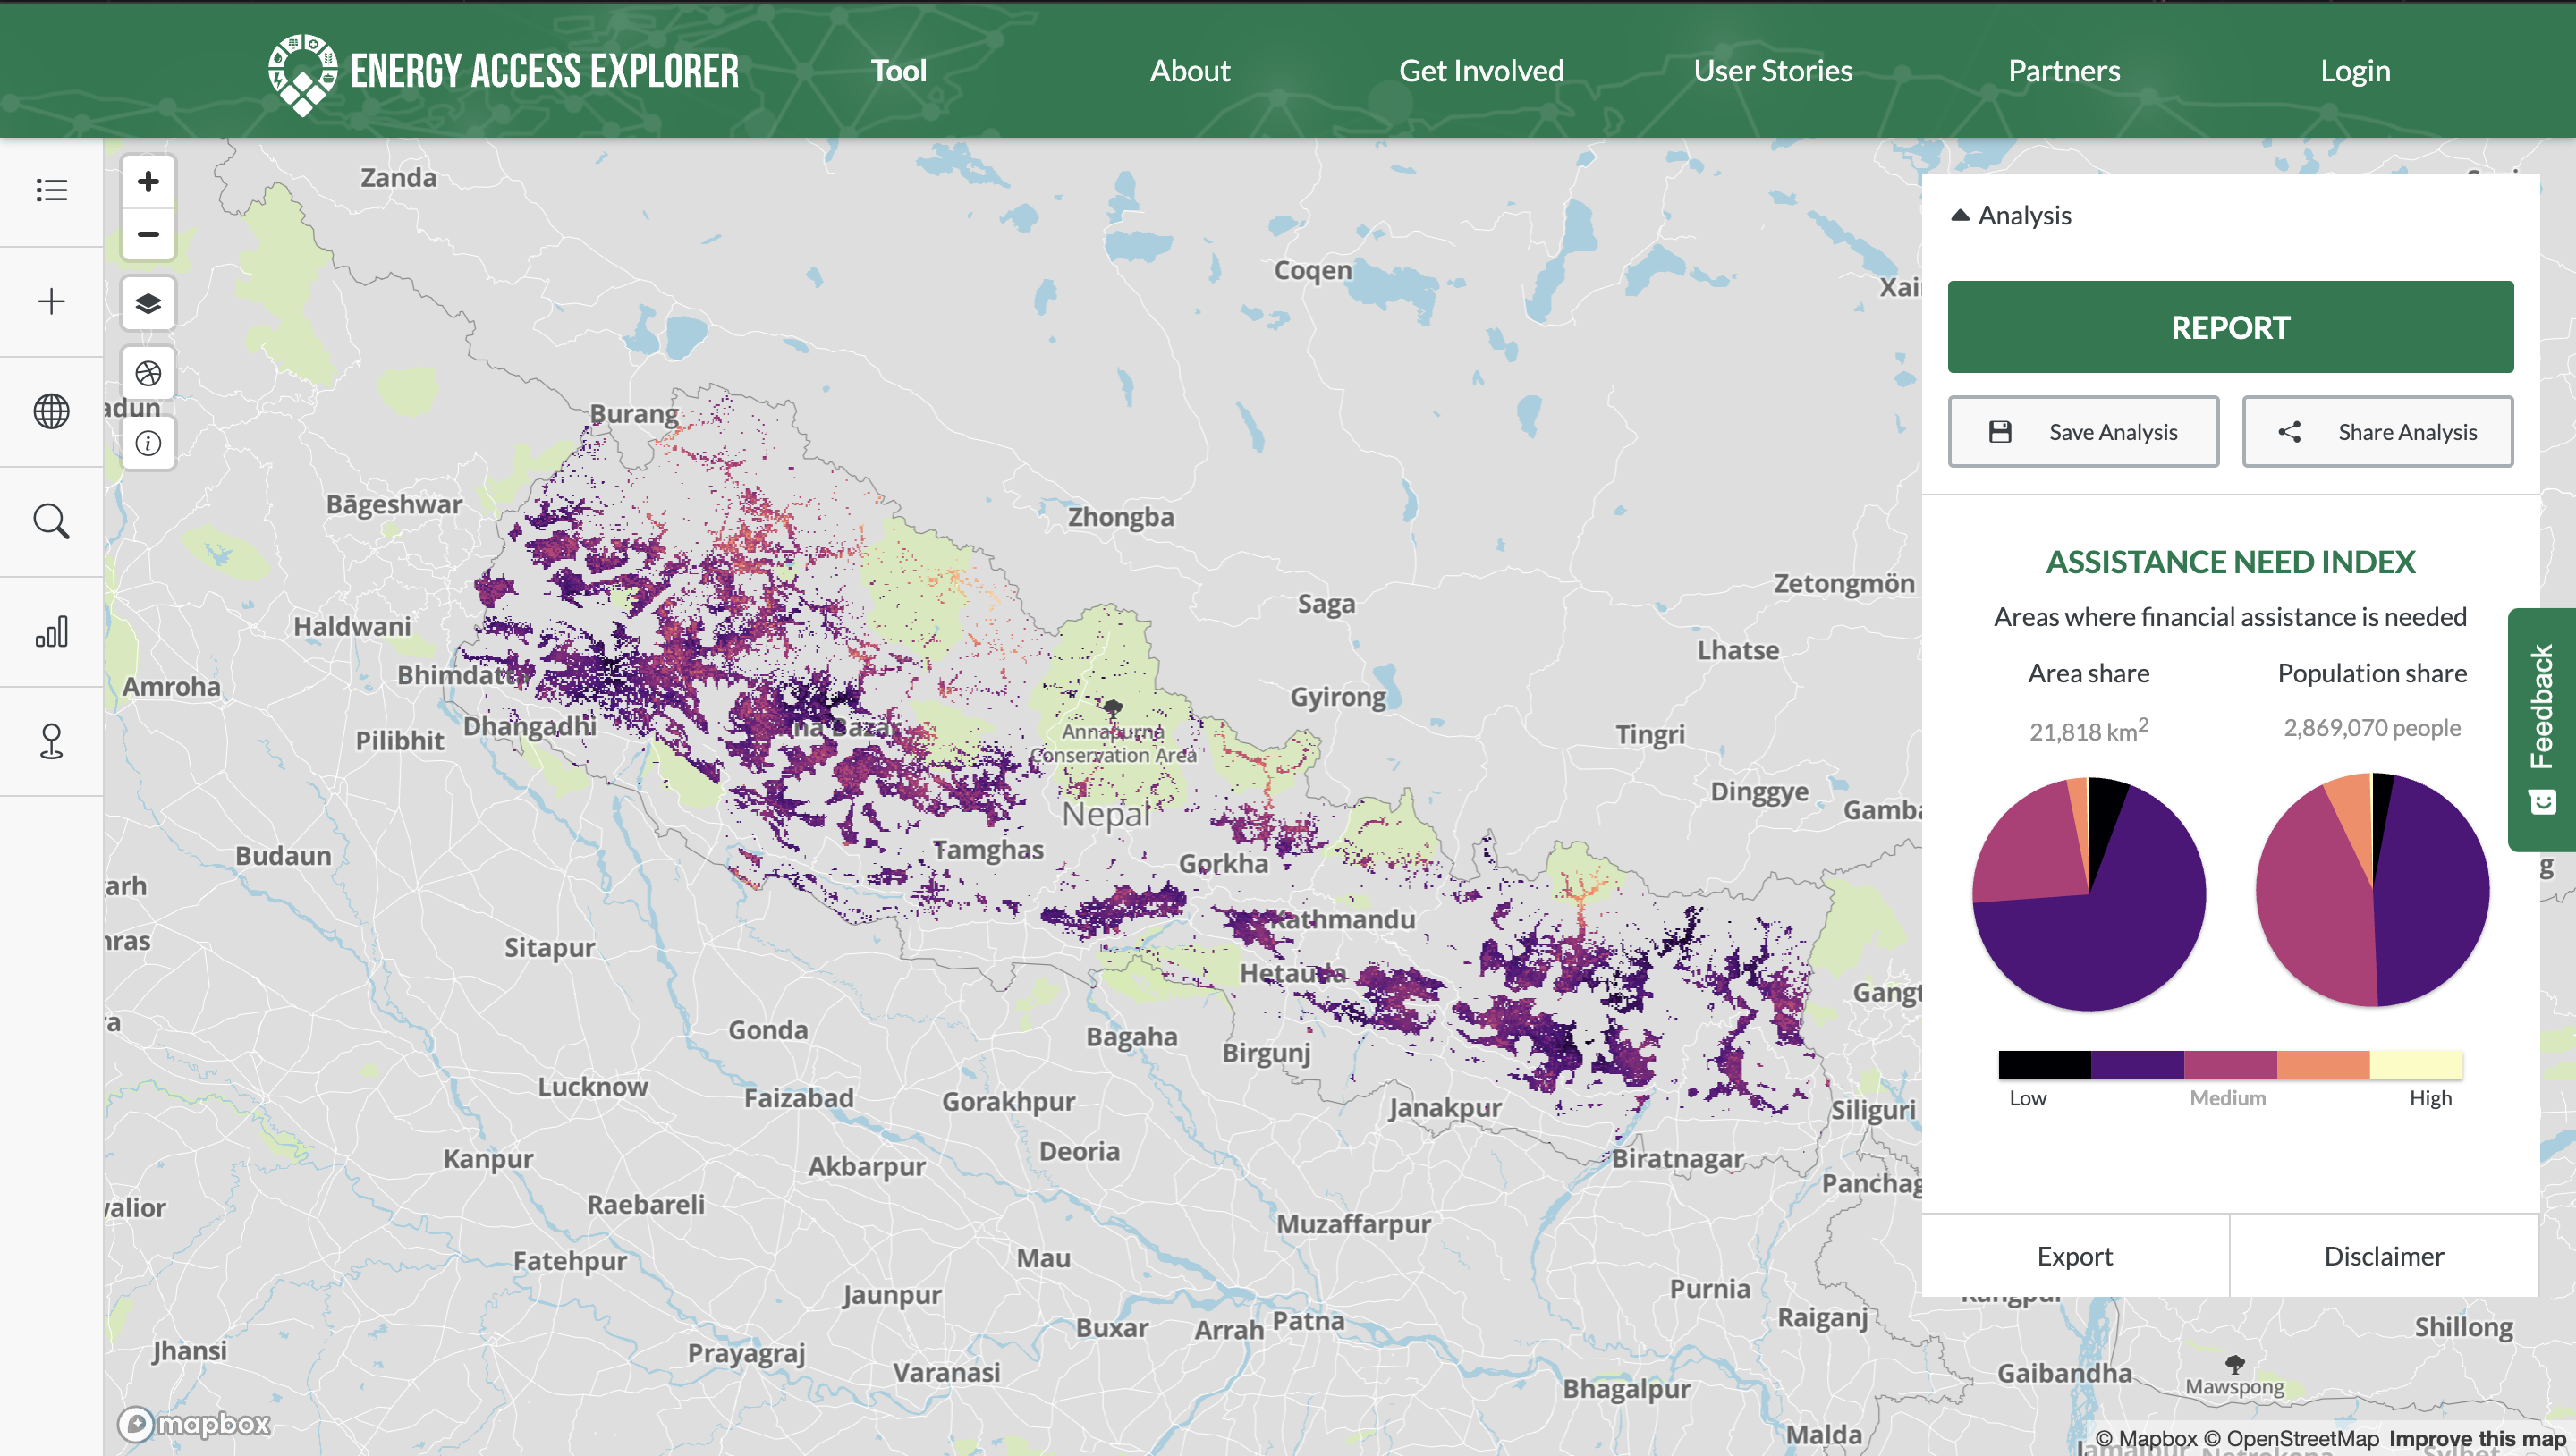Click the 'Annapurna Conservation Area' map label
2576x1456 pixels.
tap(1113, 743)
